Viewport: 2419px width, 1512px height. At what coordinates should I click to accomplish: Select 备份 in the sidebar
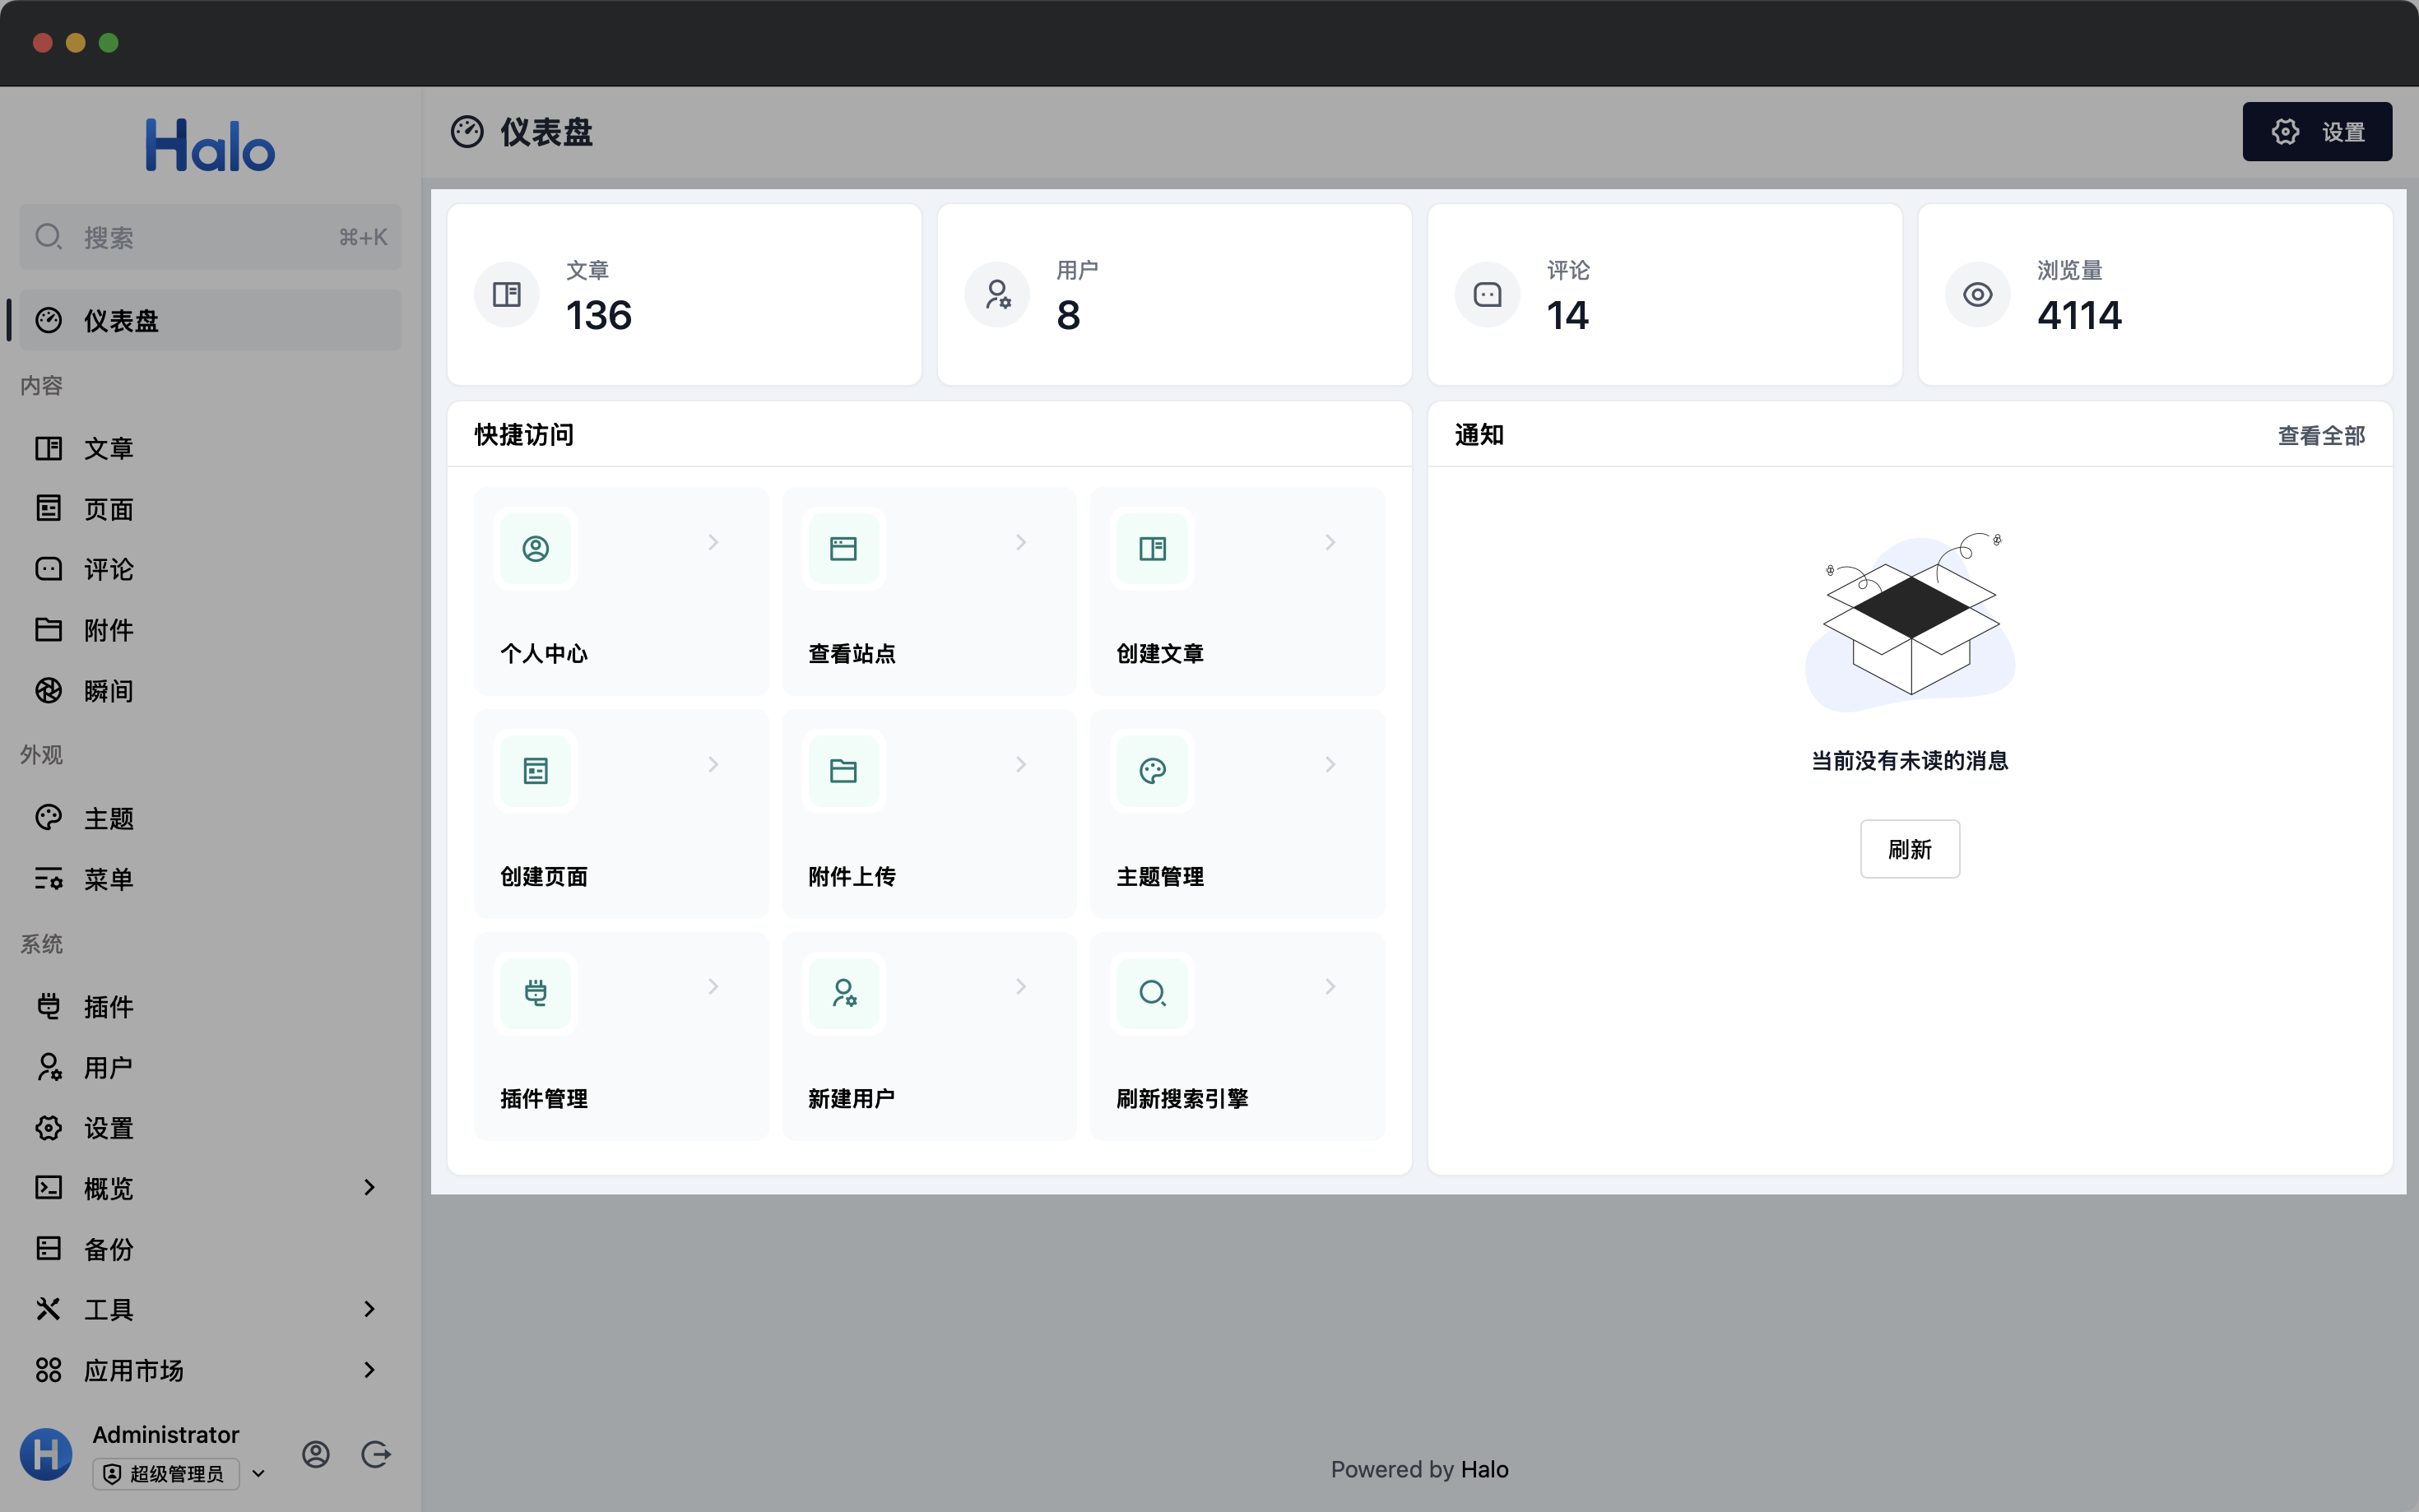coord(108,1249)
